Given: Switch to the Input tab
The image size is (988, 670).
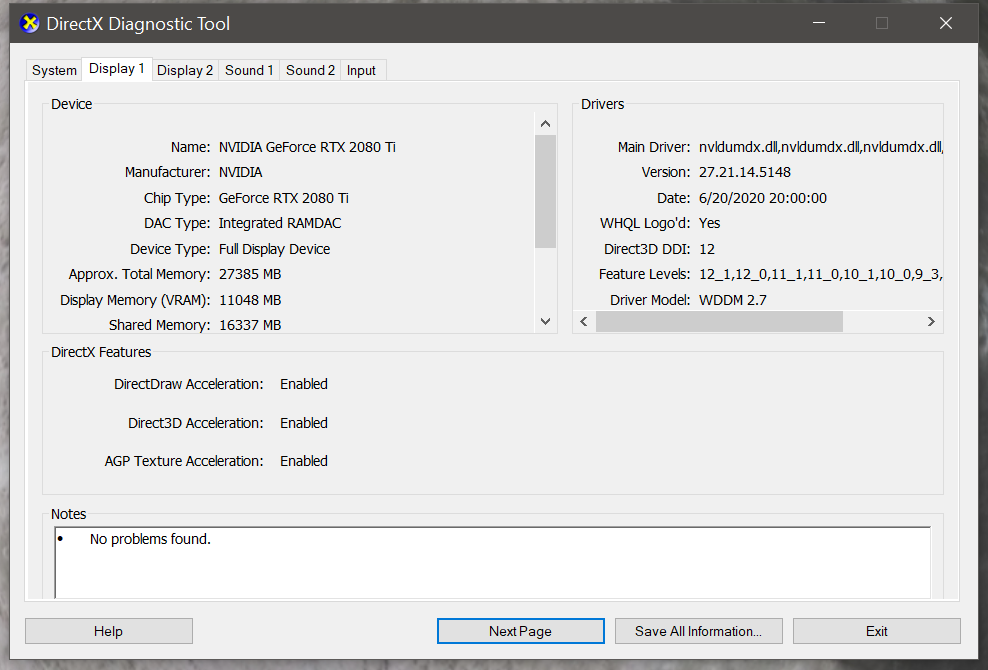Looking at the screenshot, I should [x=361, y=70].
